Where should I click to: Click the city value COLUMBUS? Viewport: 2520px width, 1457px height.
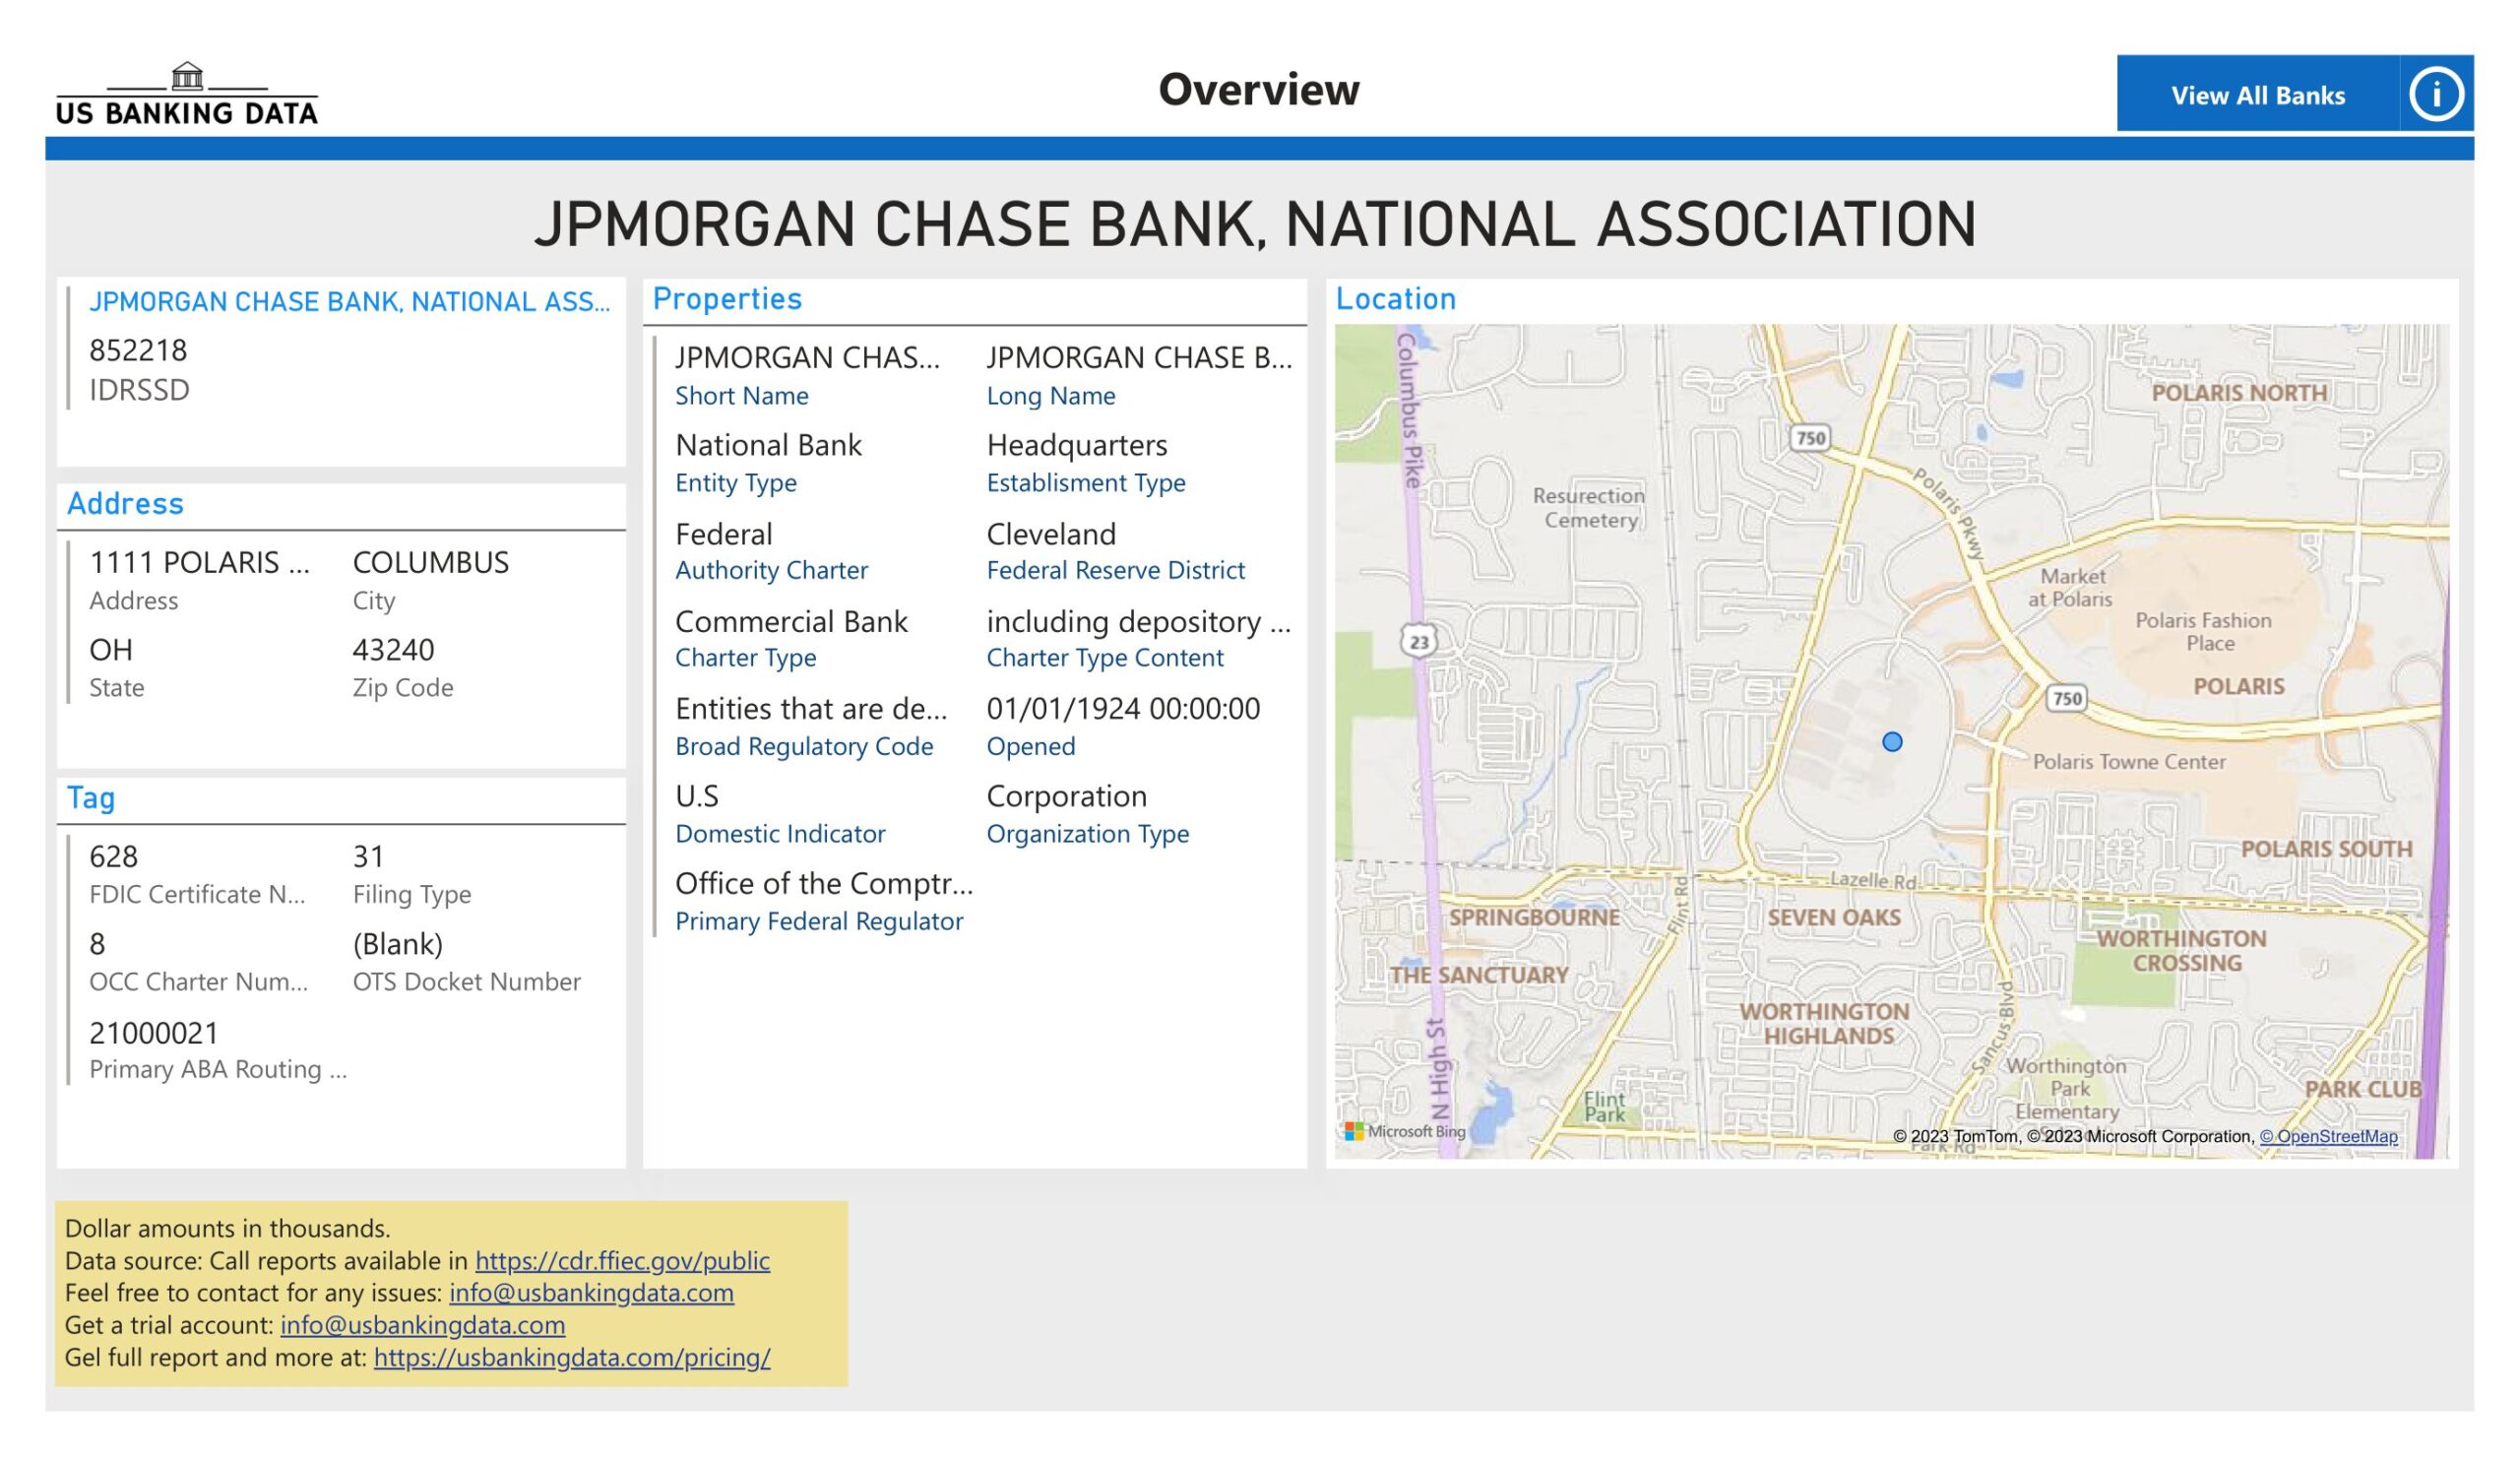coord(431,562)
